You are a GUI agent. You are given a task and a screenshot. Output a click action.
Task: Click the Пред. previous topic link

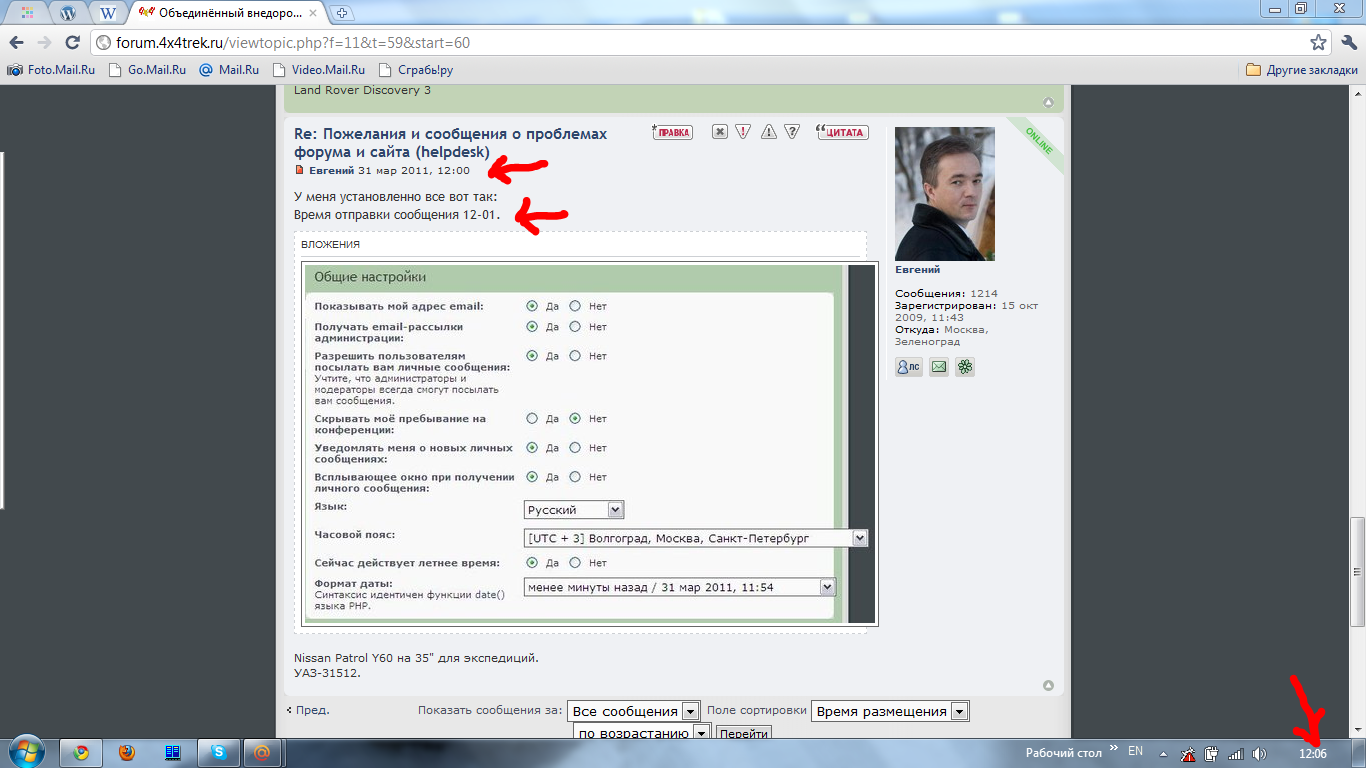tap(308, 711)
